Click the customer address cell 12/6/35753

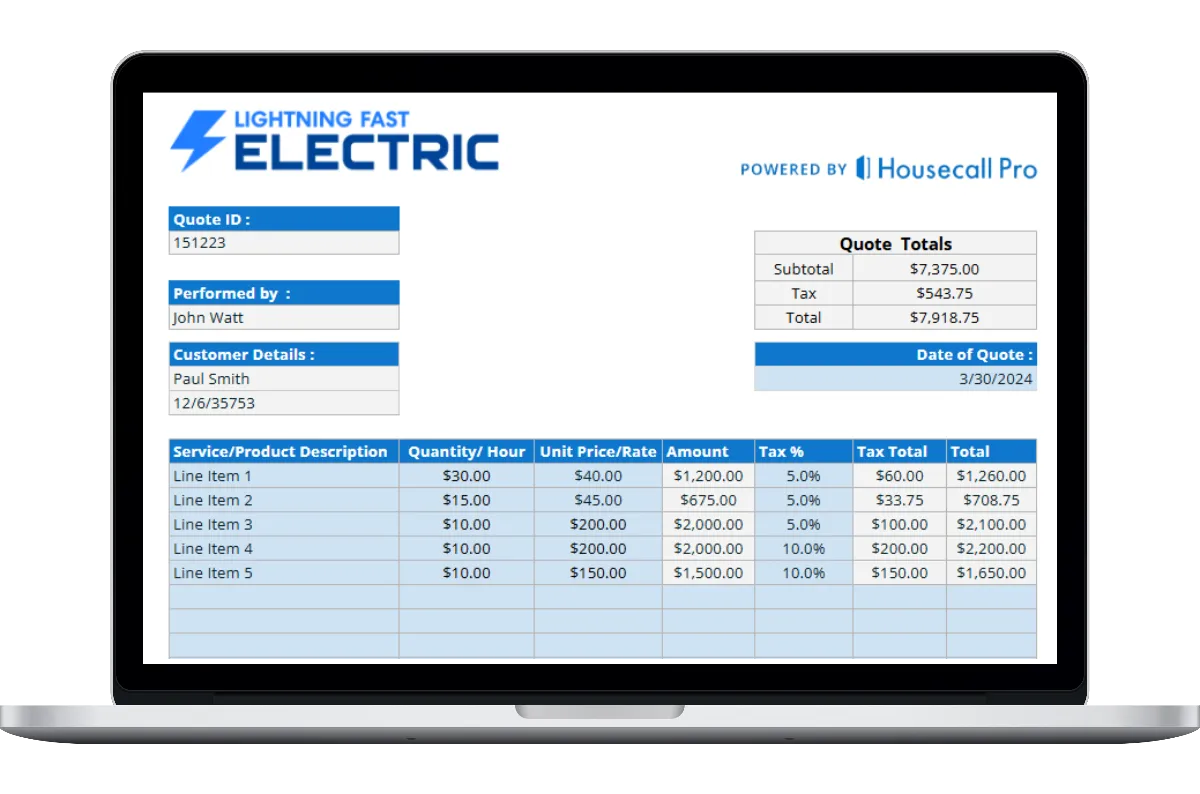point(284,403)
